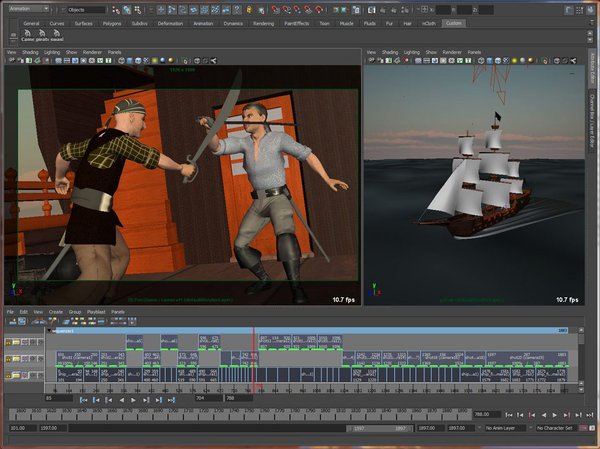
Task: Click the sequencer field showing 704
Action: pos(208,398)
